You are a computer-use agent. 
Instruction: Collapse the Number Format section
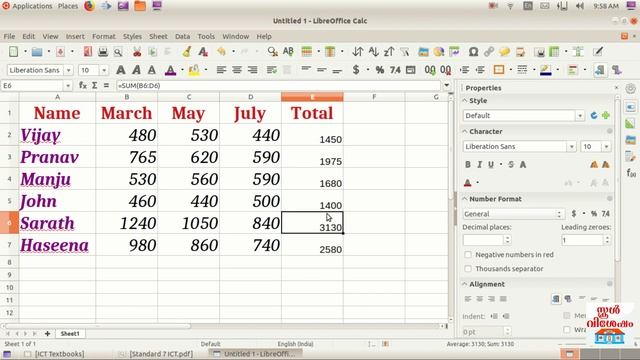pyautogui.click(x=465, y=199)
